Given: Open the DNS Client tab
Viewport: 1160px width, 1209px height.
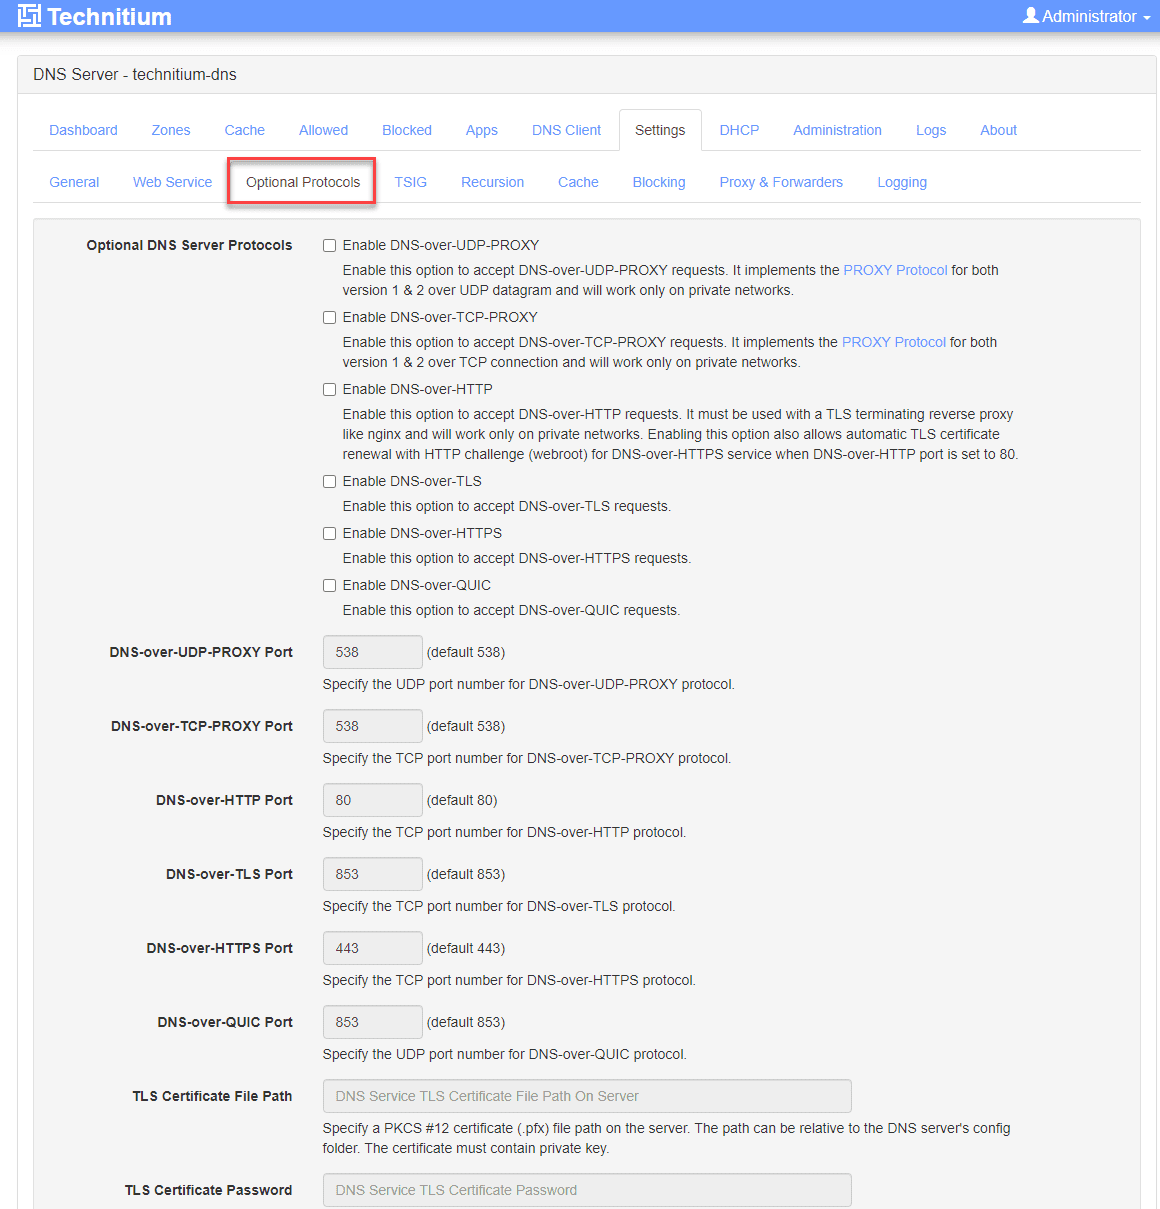Looking at the screenshot, I should (566, 130).
